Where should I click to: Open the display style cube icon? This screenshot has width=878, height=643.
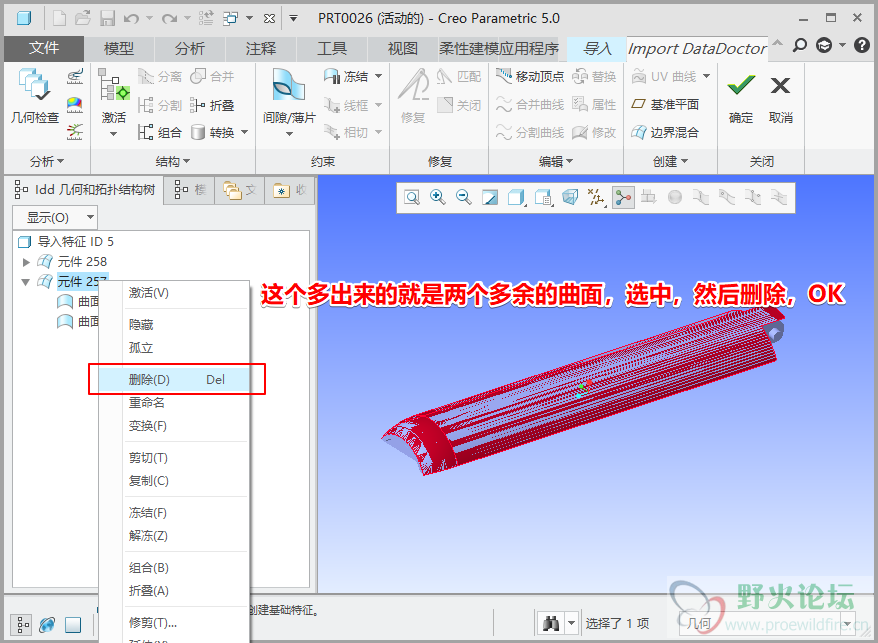(x=516, y=197)
